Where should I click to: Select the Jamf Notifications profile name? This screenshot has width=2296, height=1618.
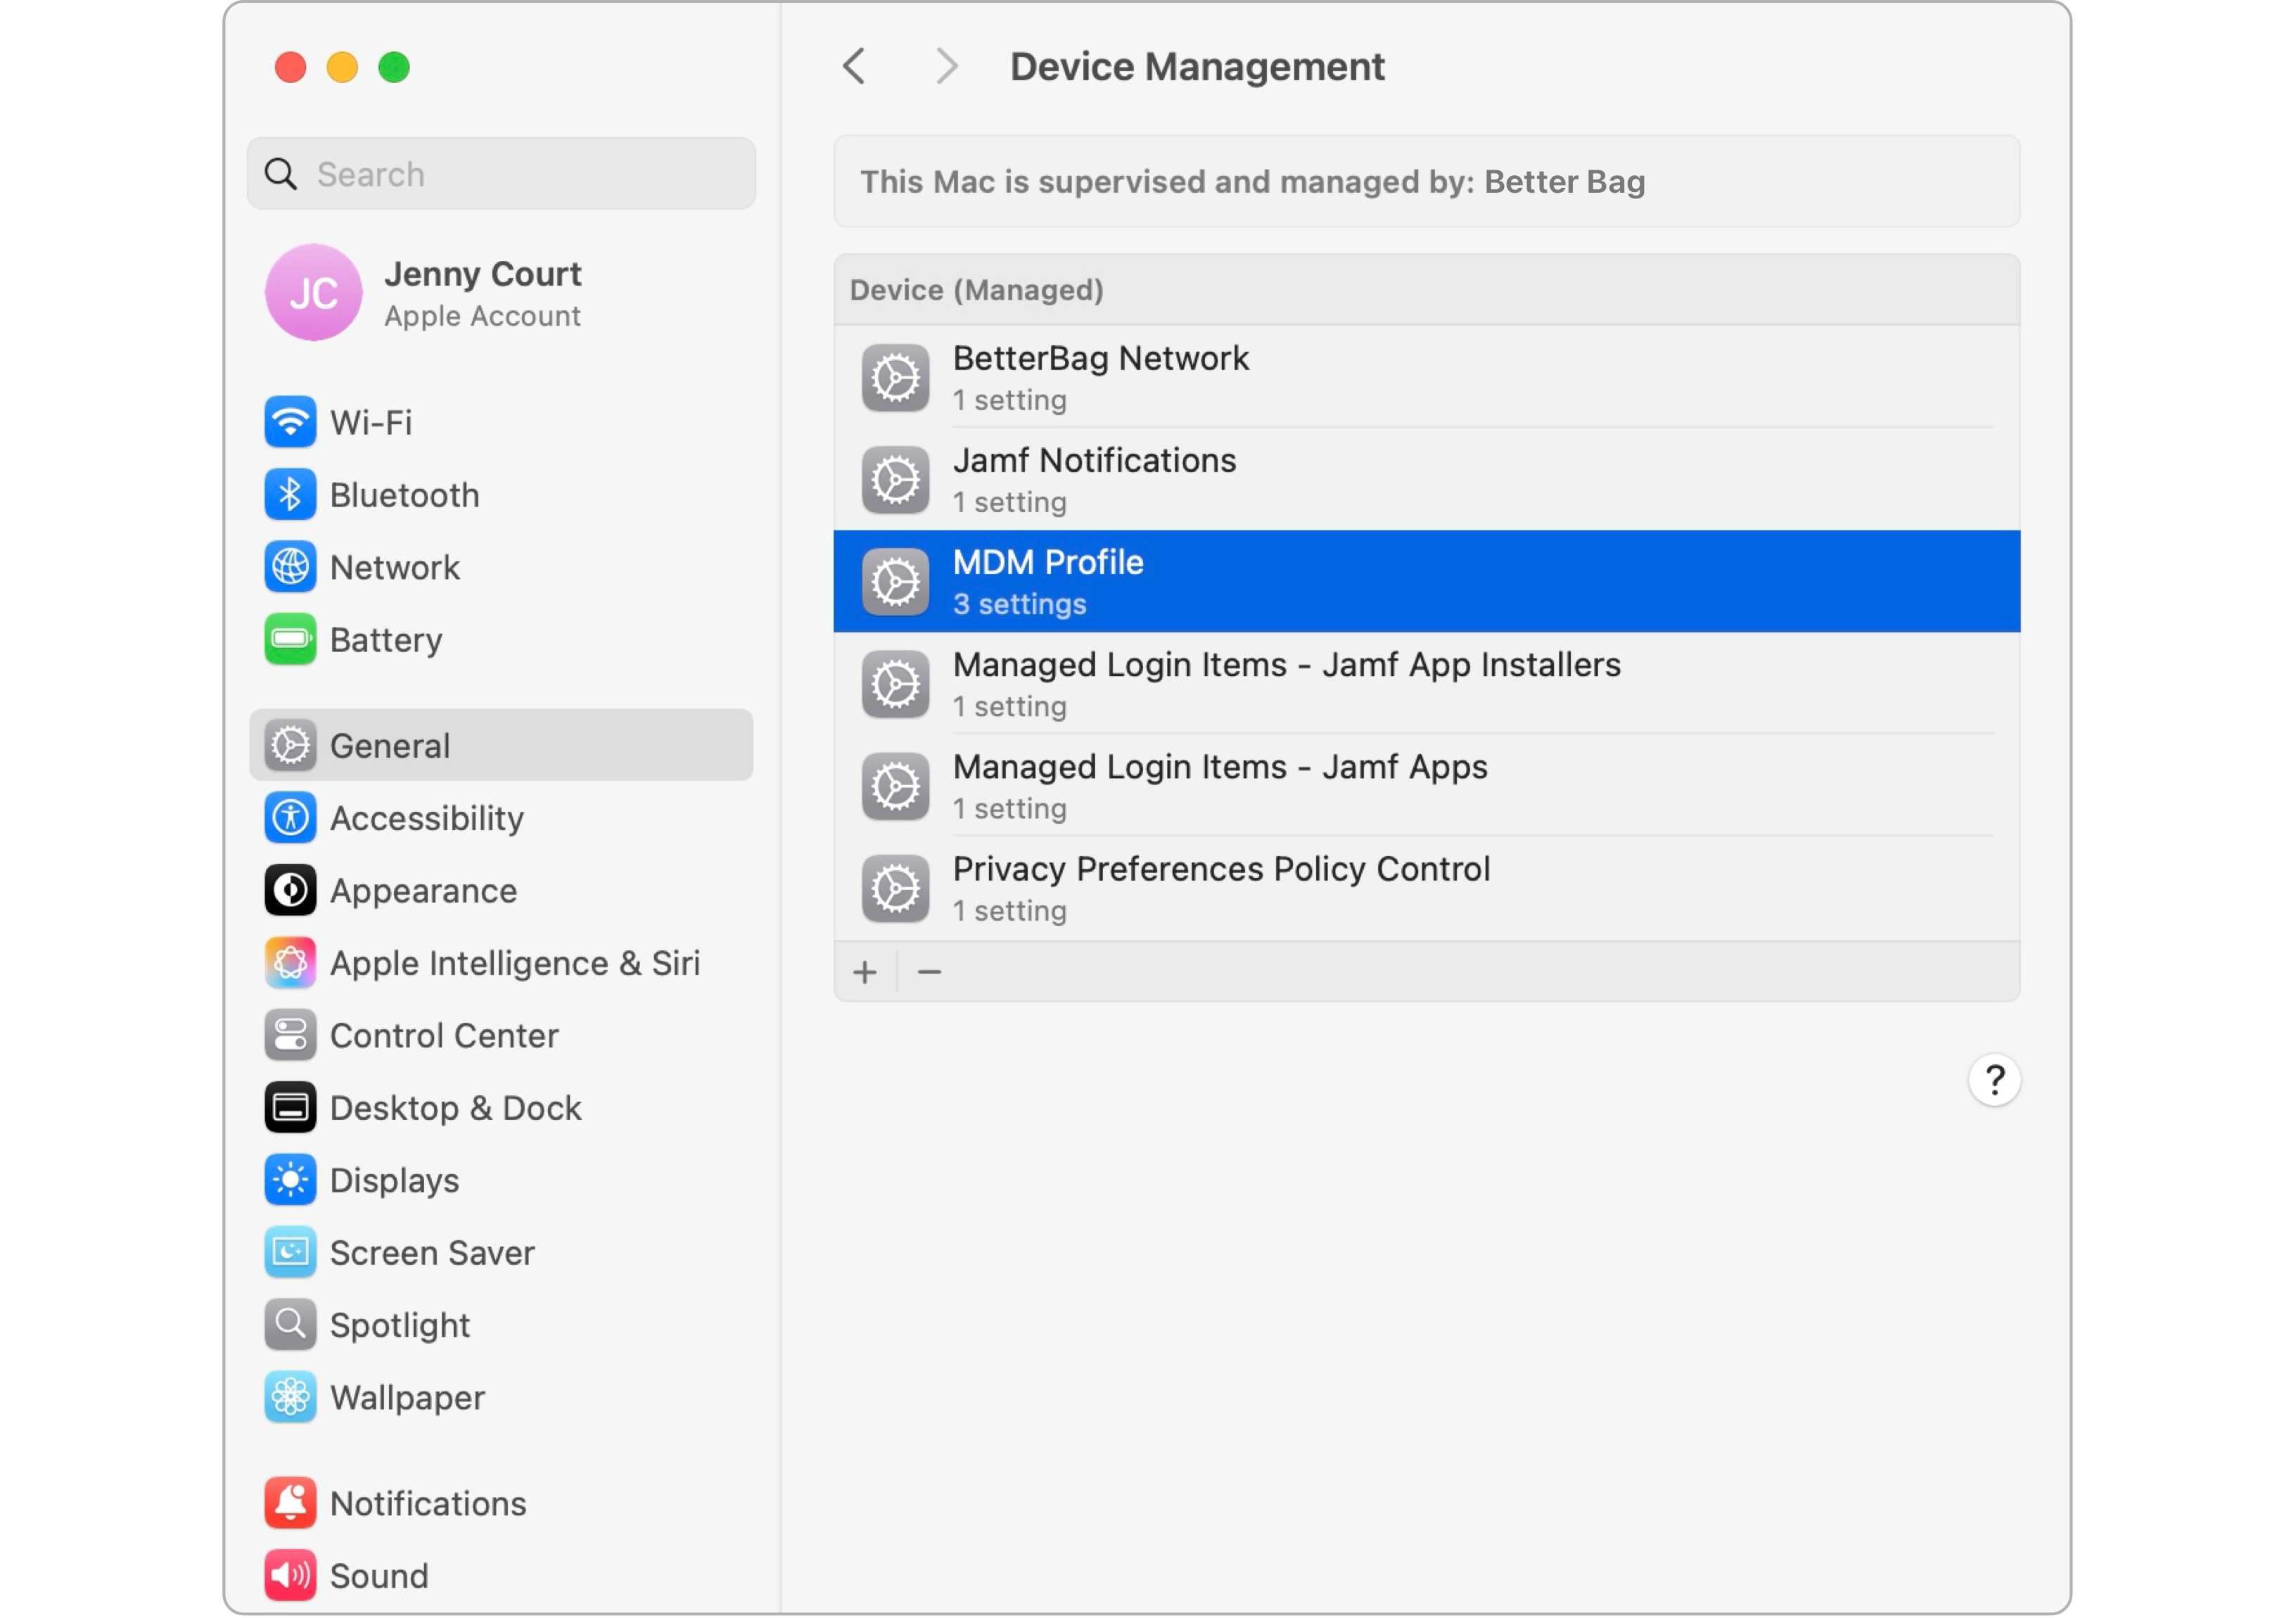tap(1094, 460)
